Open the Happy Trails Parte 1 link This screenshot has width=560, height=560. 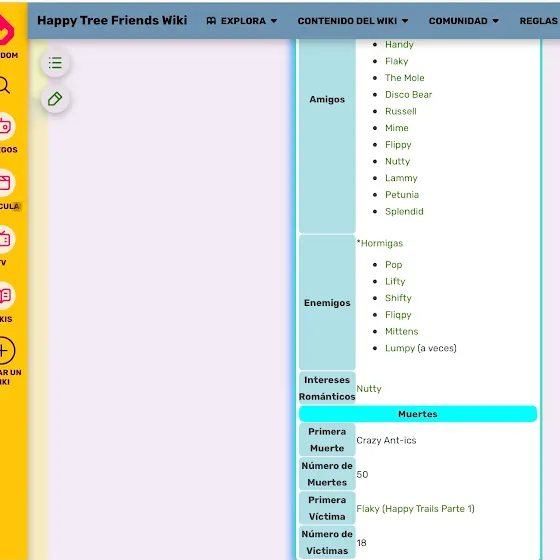[x=428, y=509]
